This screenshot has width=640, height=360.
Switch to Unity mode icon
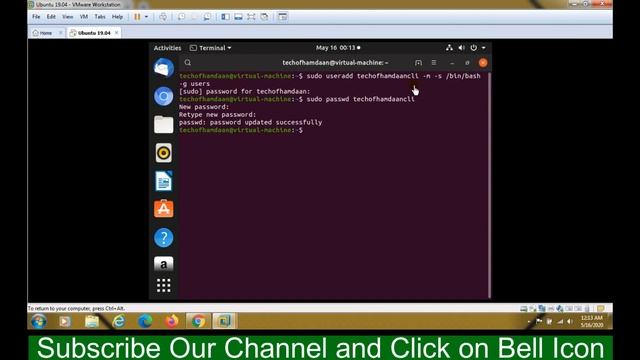click(x=264, y=17)
